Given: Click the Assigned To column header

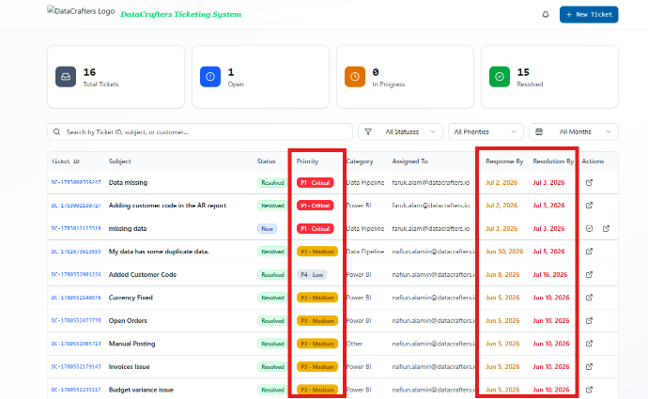Looking at the screenshot, I should point(410,161).
